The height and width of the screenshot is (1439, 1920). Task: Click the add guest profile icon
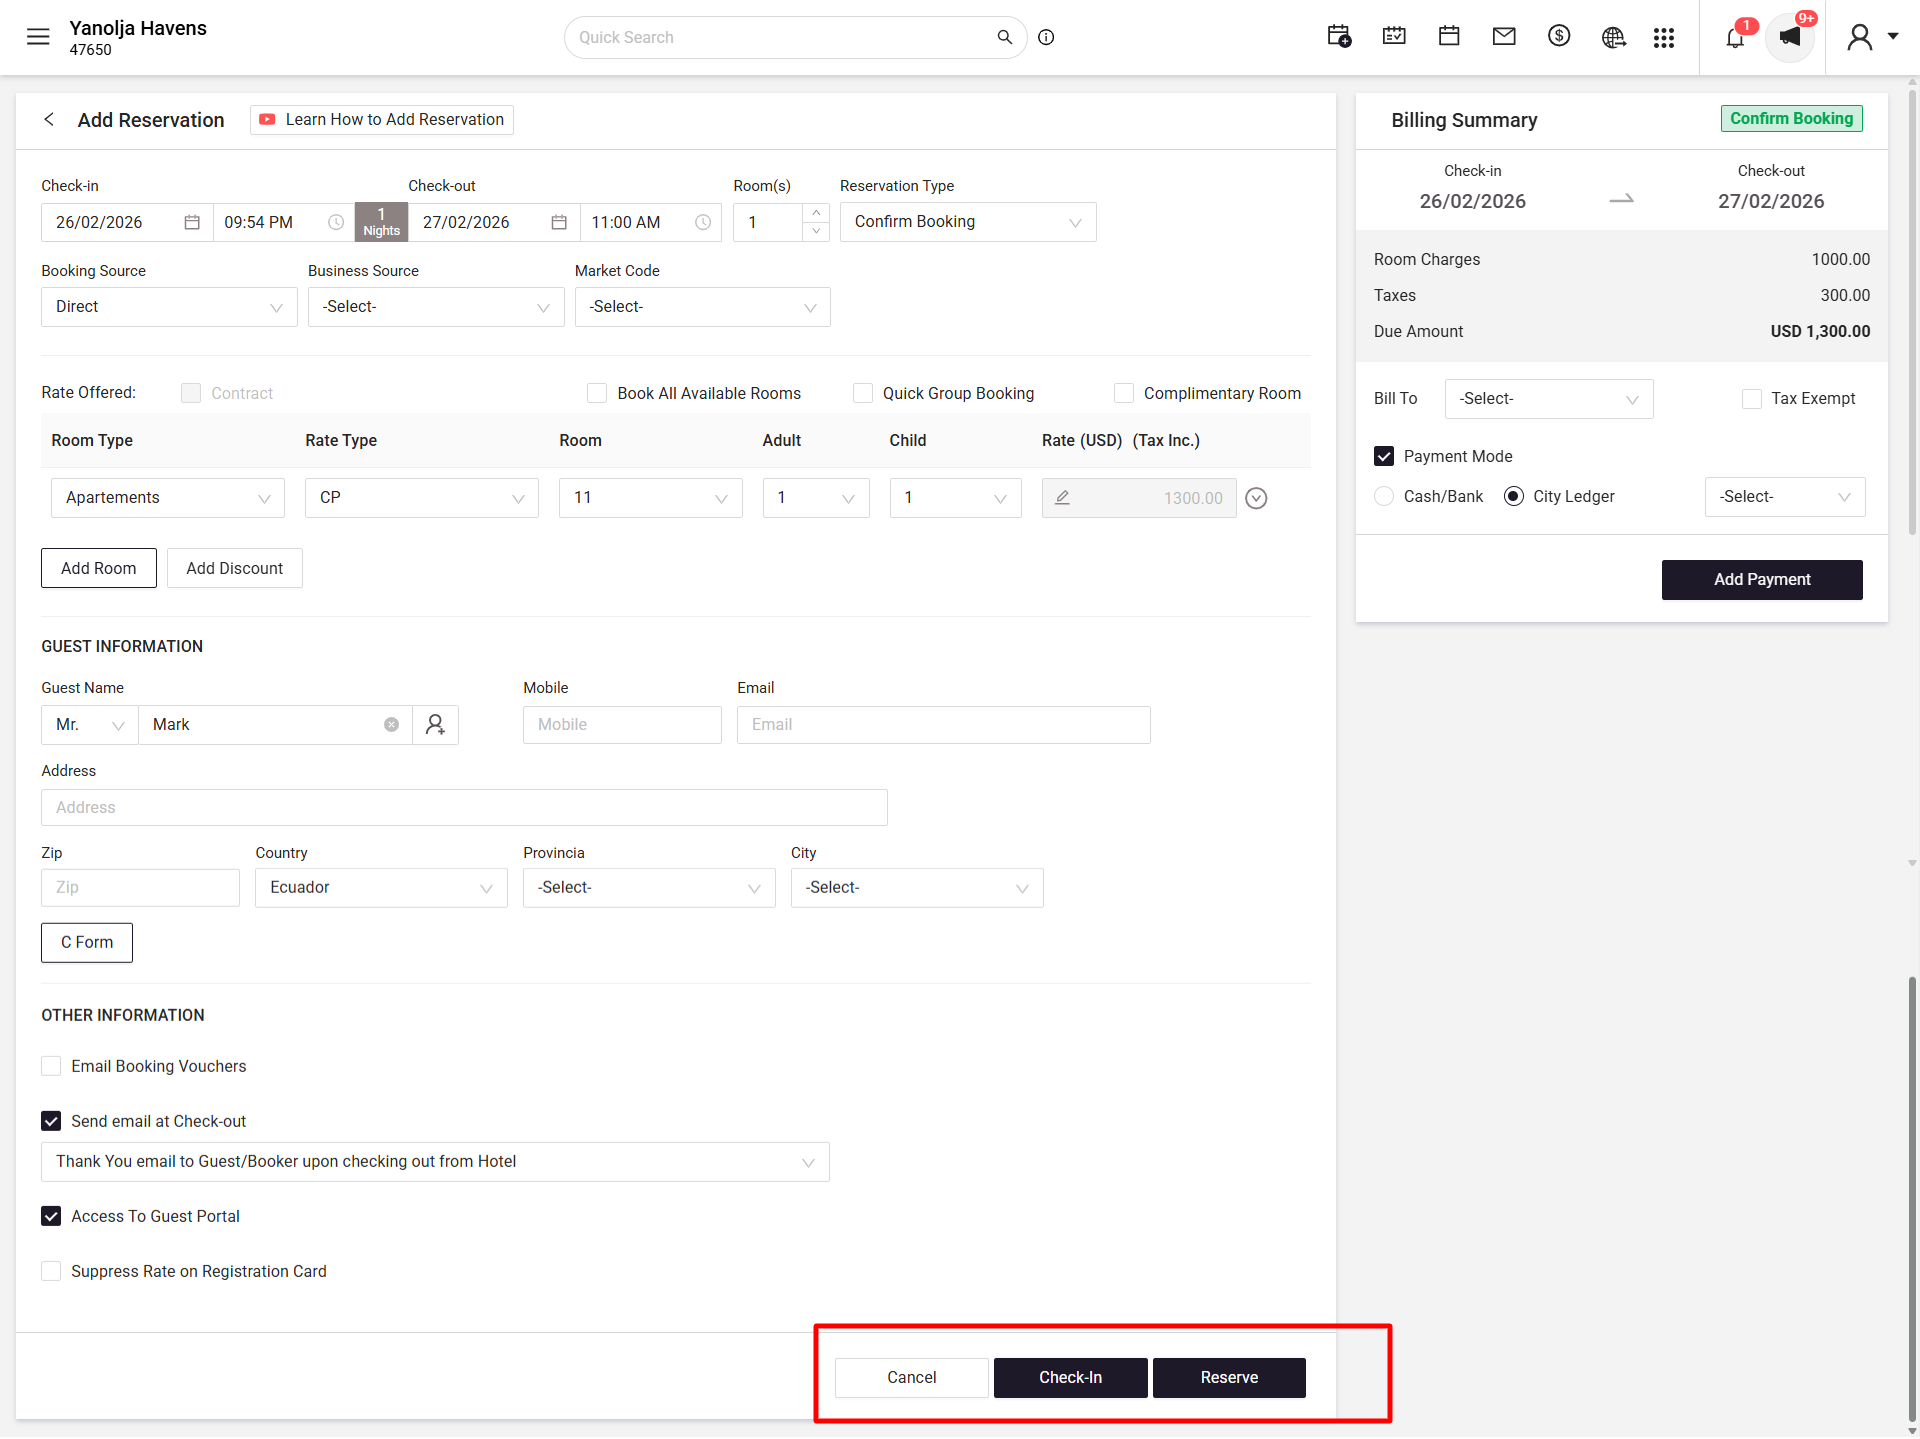(x=435, y=725)
